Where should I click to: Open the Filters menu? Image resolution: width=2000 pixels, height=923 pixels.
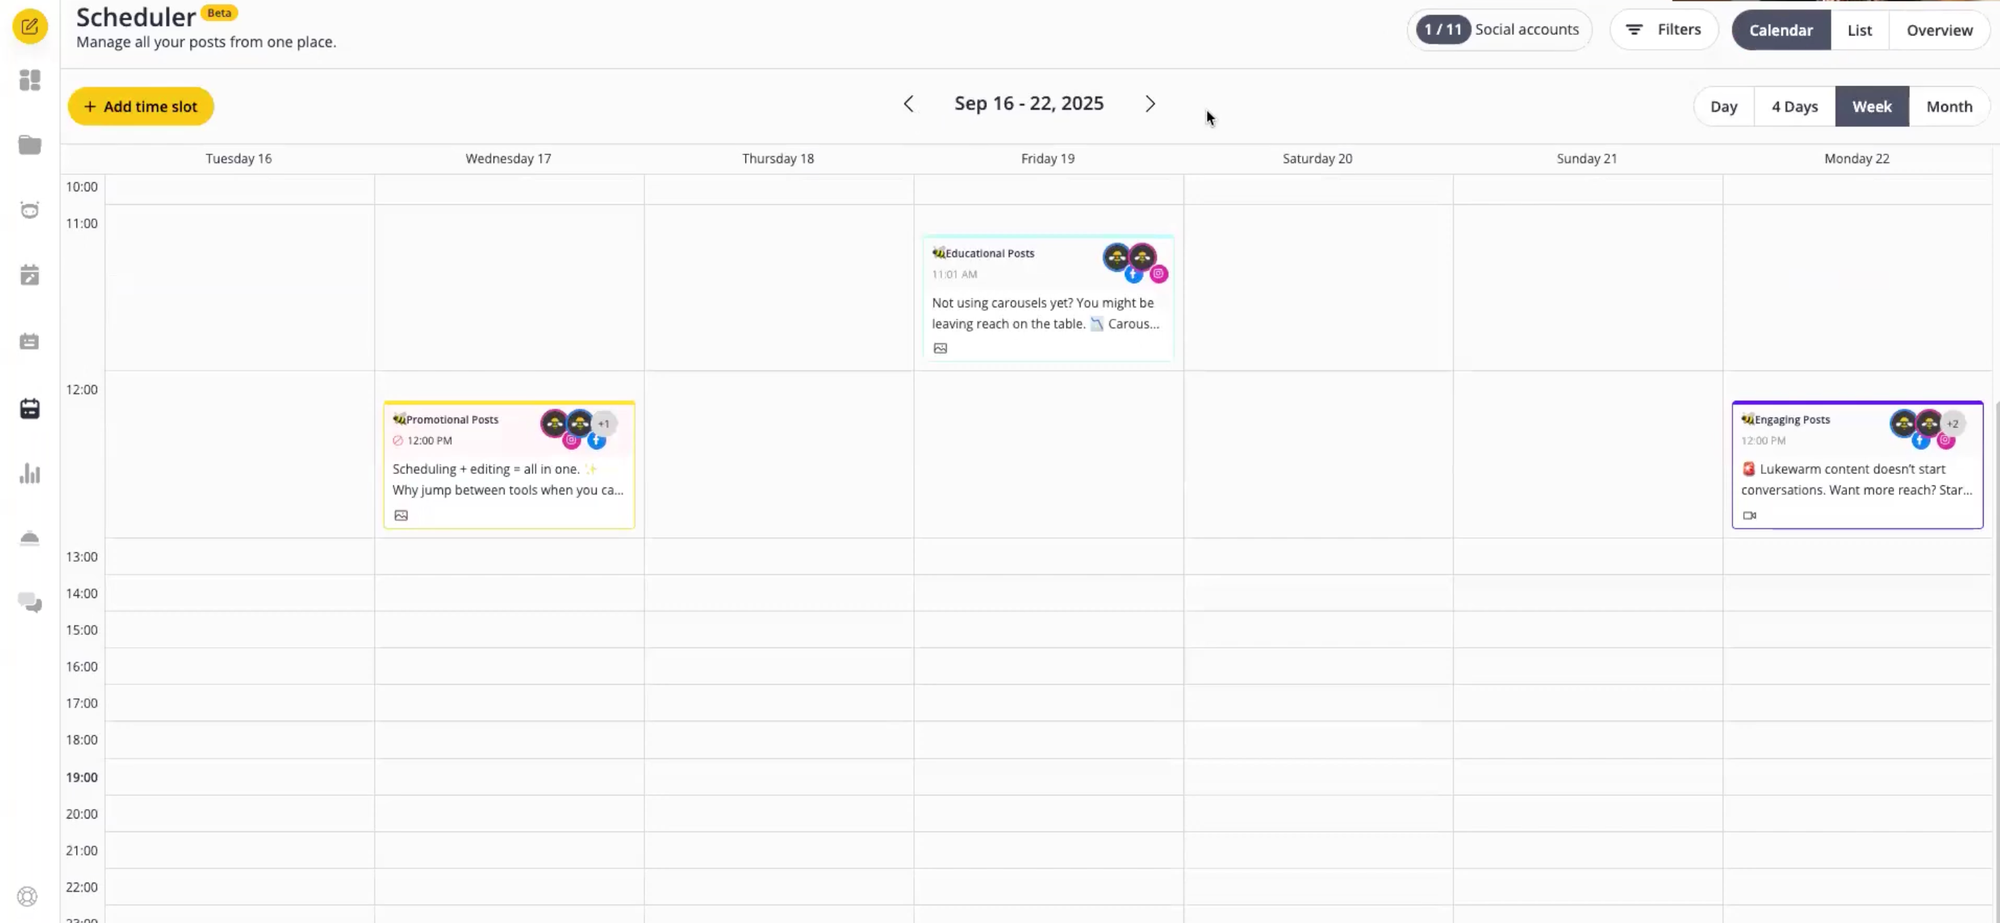tap(1663, 30)
